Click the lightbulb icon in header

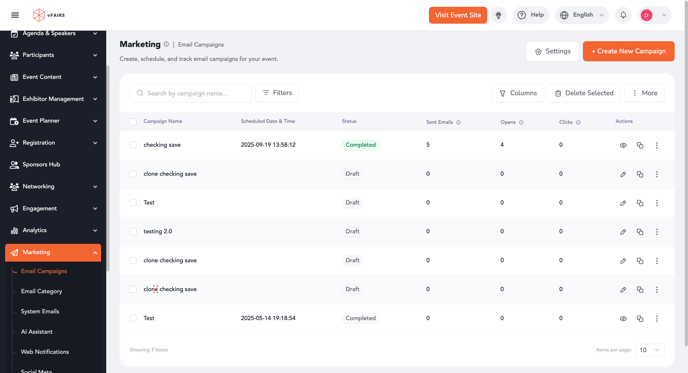498,15
